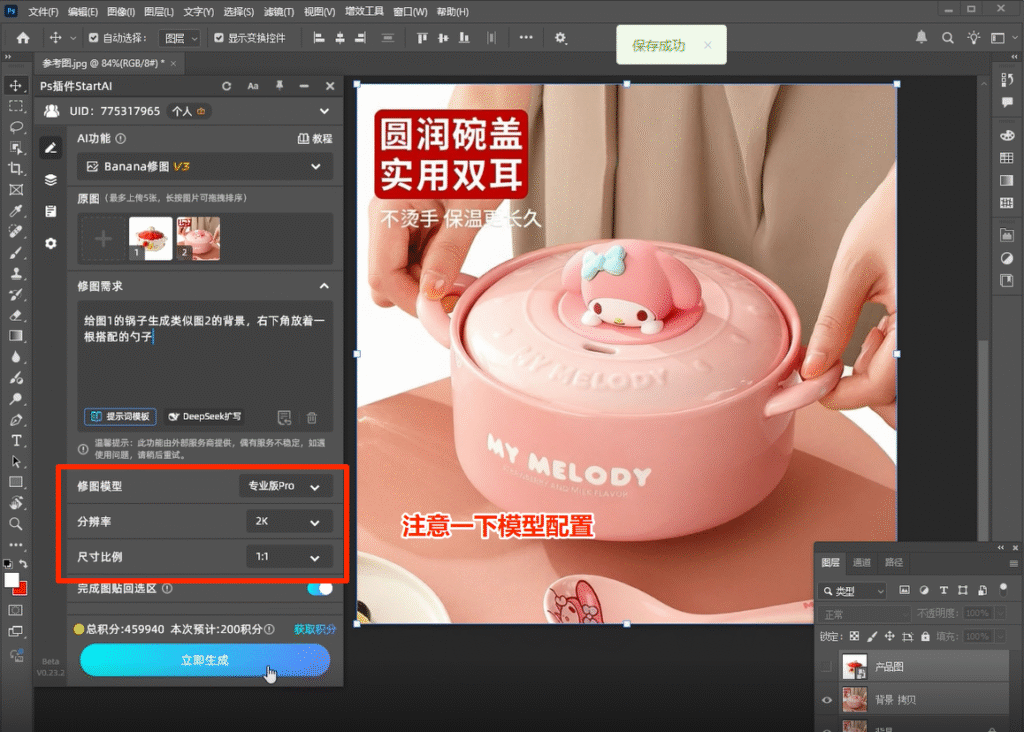Dismiss the 保存成功 notification
Screen dimensions: 1024x732
(707, 45)
